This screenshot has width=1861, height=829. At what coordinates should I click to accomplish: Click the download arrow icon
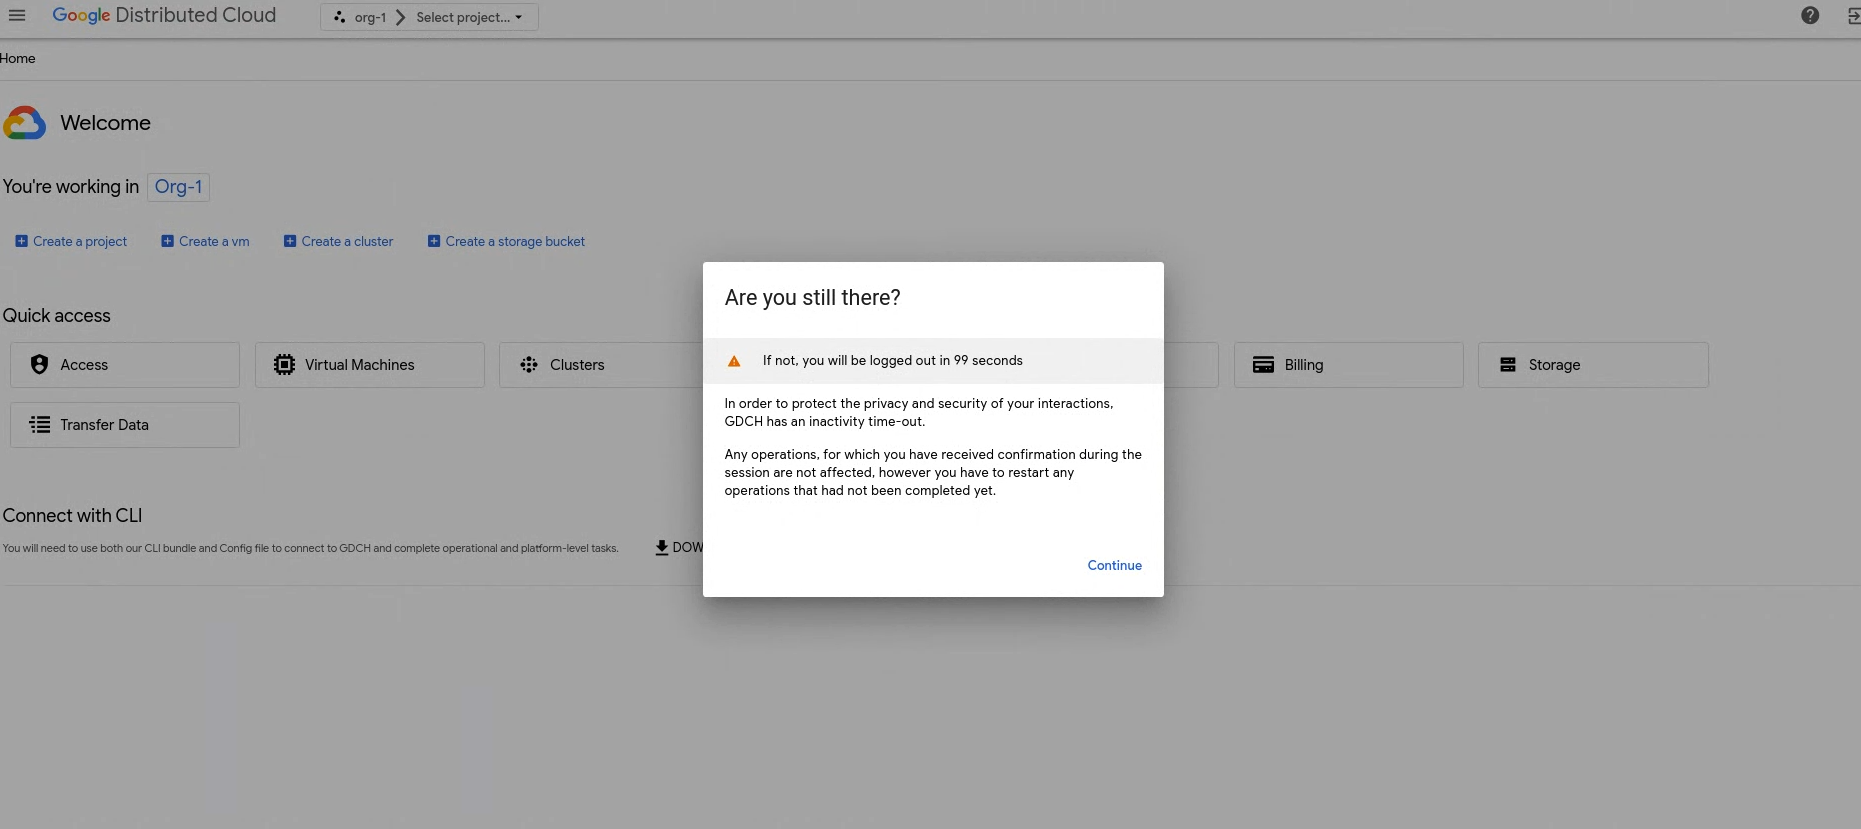[661, 547]
